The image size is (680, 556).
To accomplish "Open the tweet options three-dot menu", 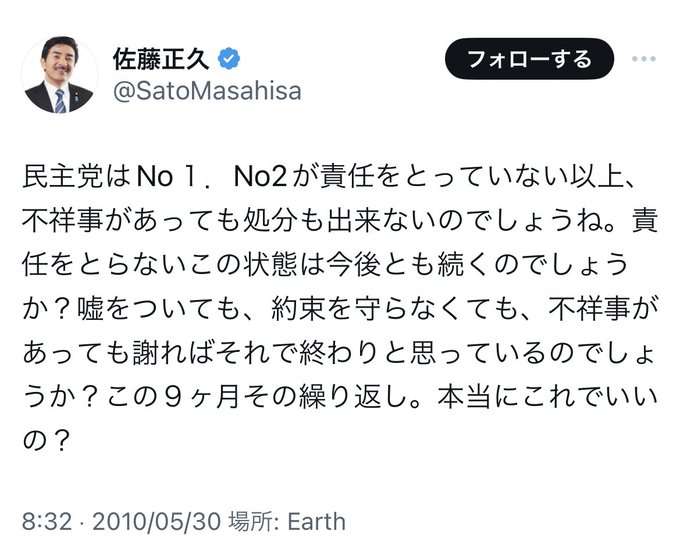I will [x=644, y=59].
